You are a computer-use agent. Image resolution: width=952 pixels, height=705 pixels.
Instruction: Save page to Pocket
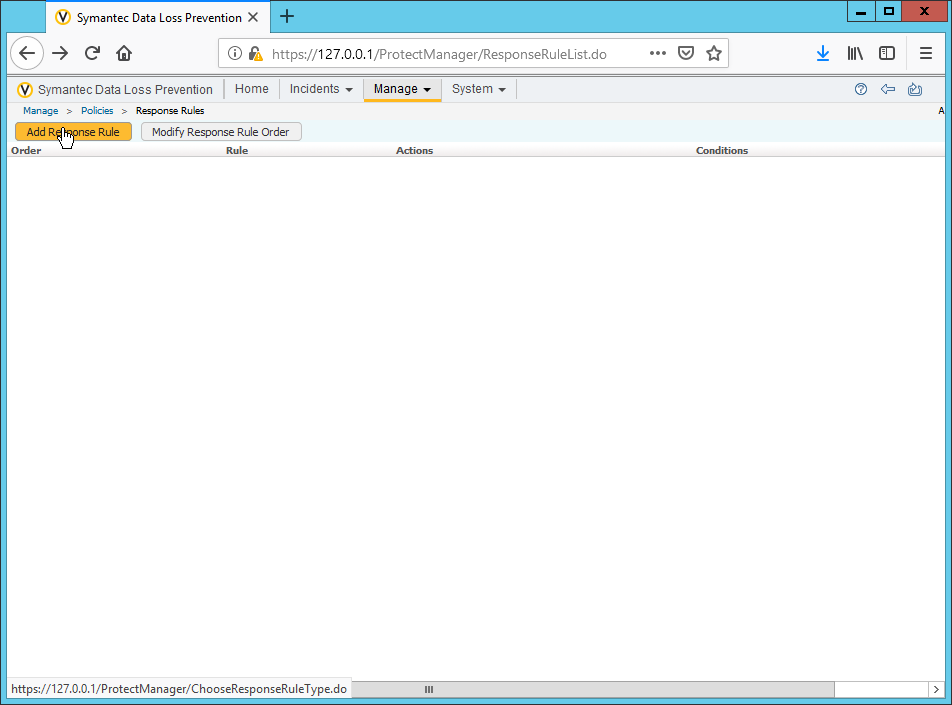(x=685, y=53)
